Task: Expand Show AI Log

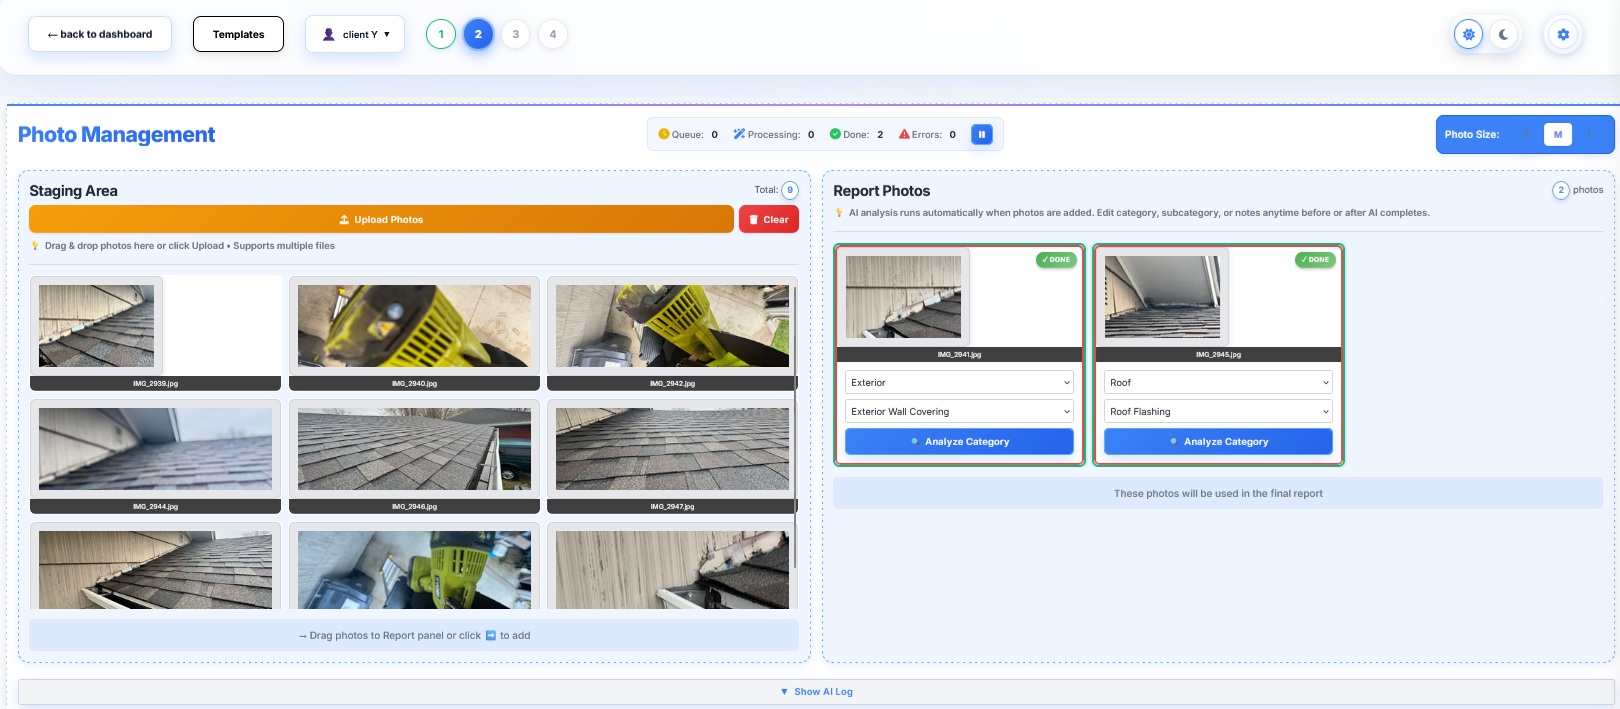Action: 816,692
